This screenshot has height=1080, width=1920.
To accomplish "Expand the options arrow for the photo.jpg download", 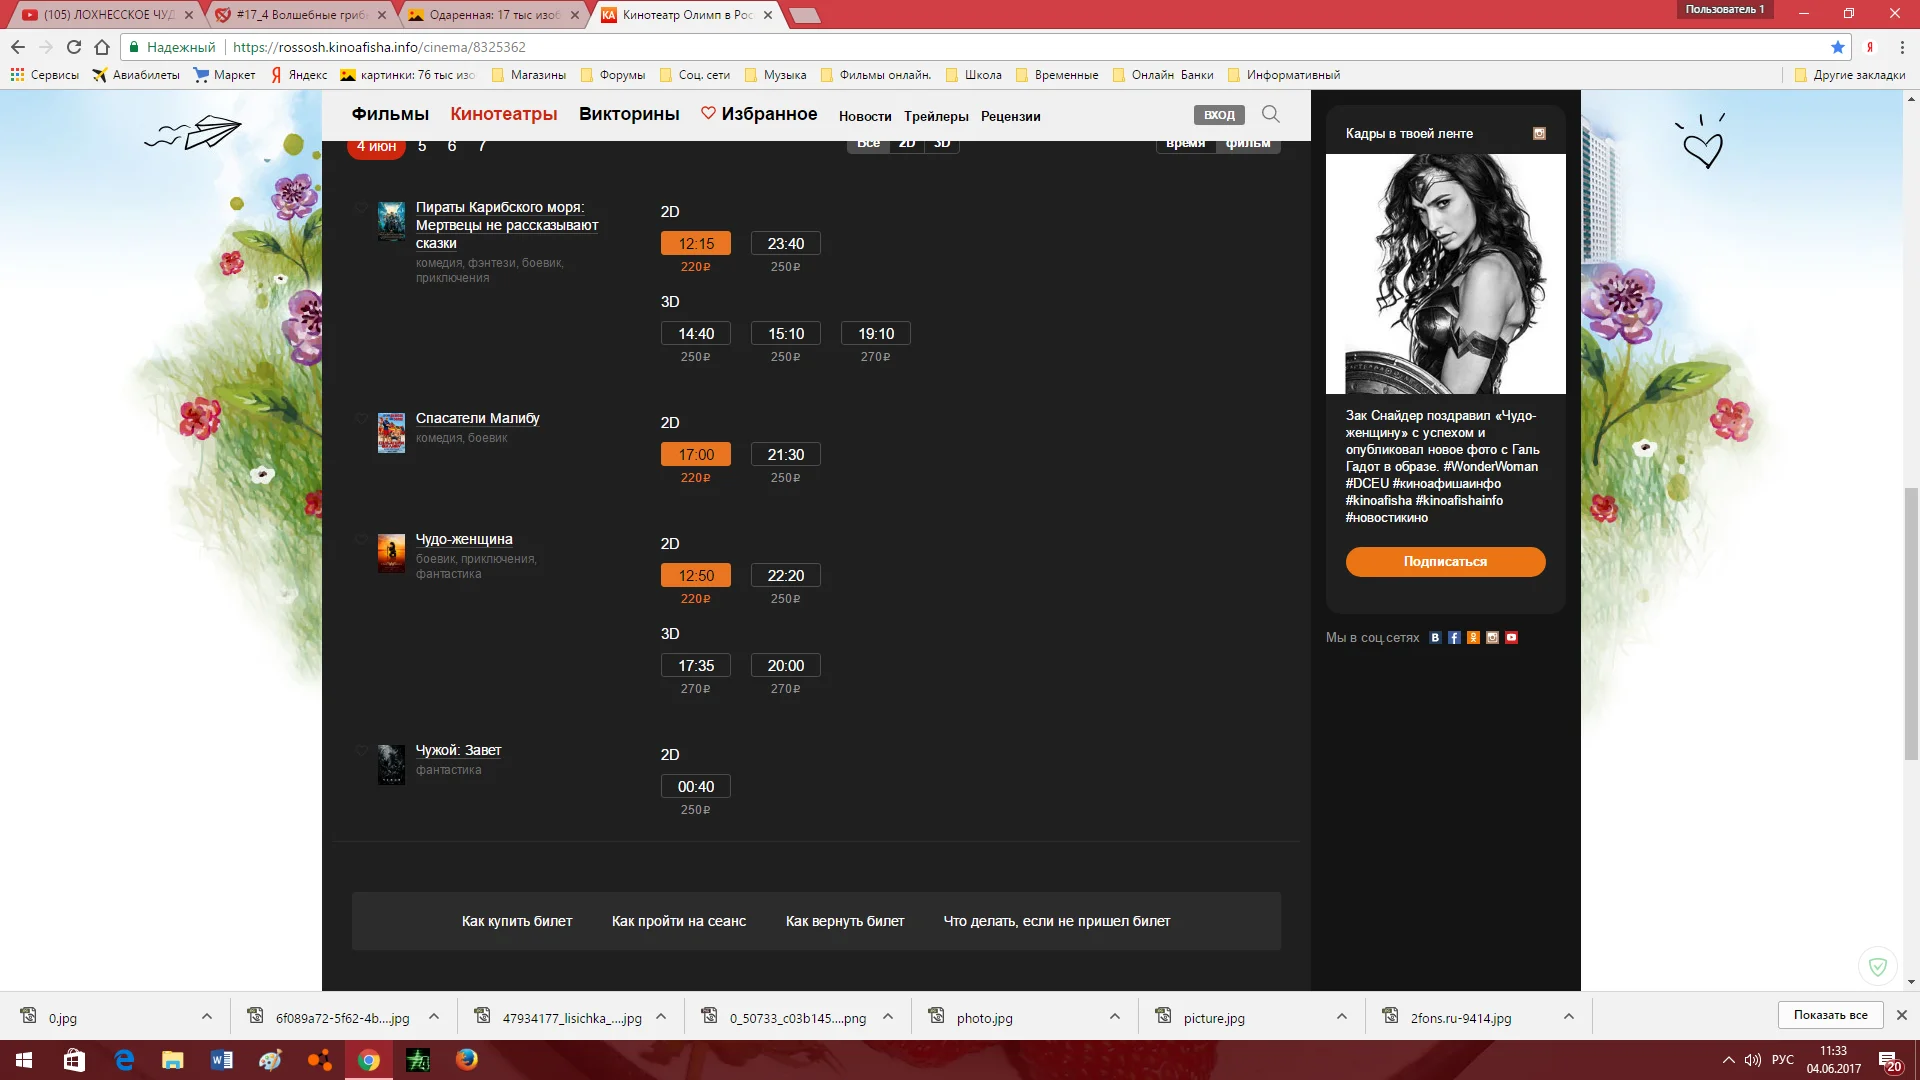I will point(1114,1017).
